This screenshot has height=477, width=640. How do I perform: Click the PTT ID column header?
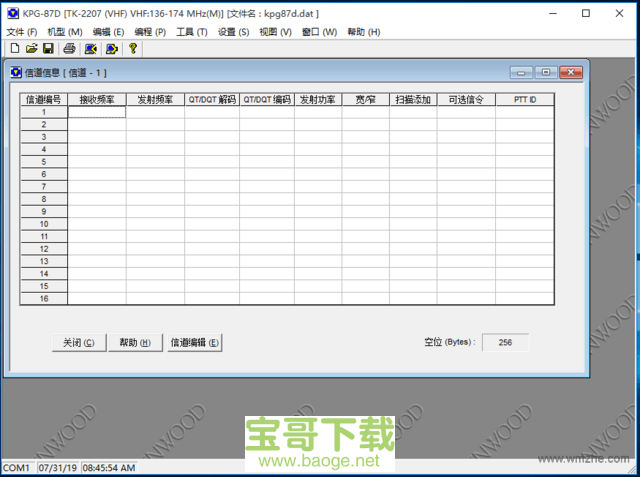[525, 100]
